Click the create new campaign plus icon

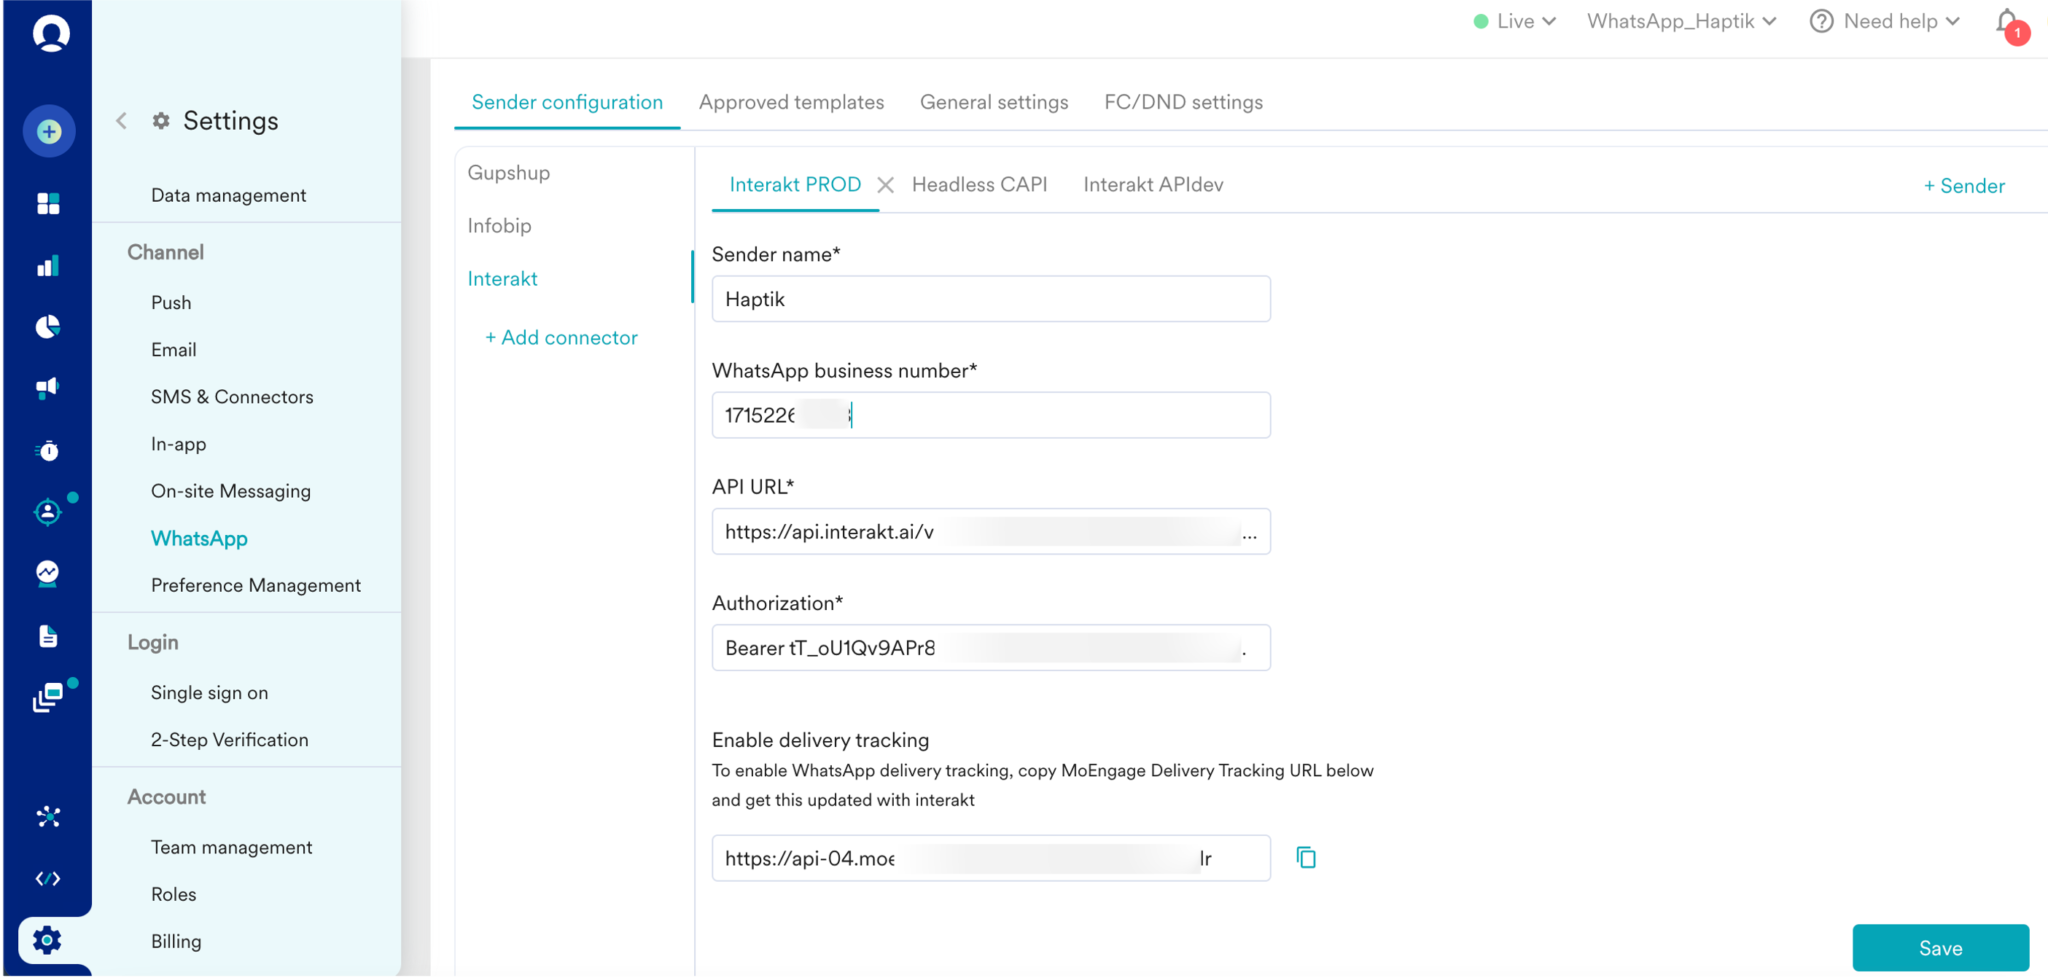[48, 130]
